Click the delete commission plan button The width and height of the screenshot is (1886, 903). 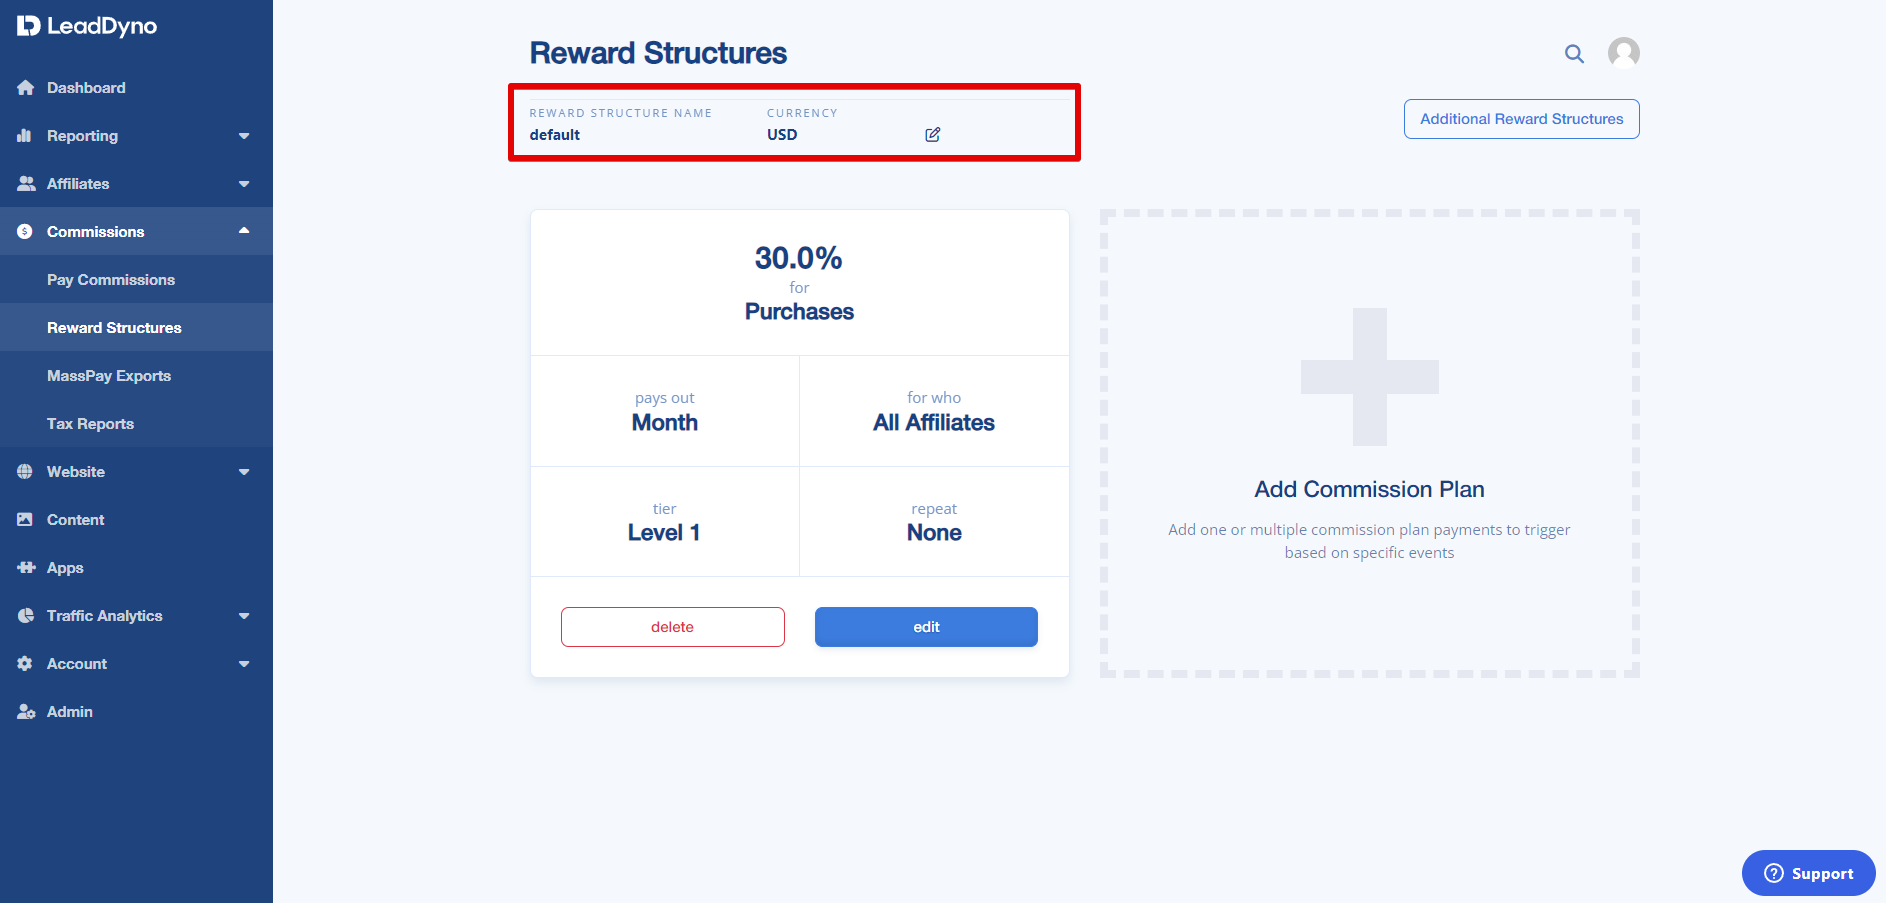pyautogui.click(x=672, y=627)
